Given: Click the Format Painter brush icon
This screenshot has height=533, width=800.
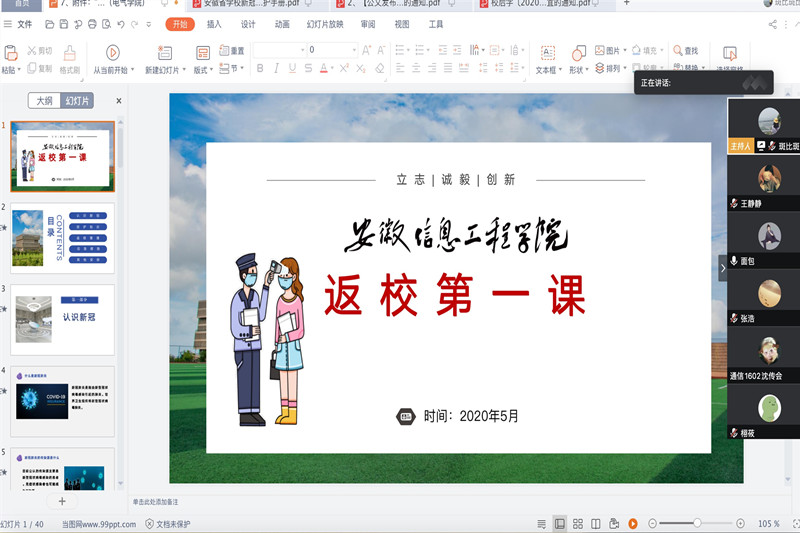Looking at the screenshot, I should tap(70, 52).
